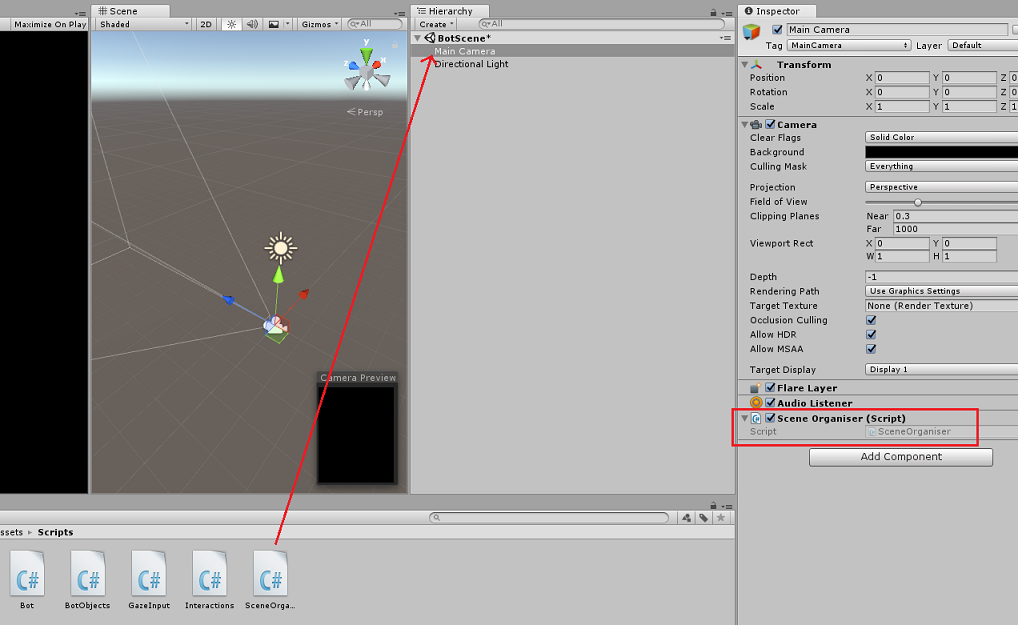Enable Occlusion Culling checkbox
This screenshot has width=1018, height=625.
pos(870,320)
